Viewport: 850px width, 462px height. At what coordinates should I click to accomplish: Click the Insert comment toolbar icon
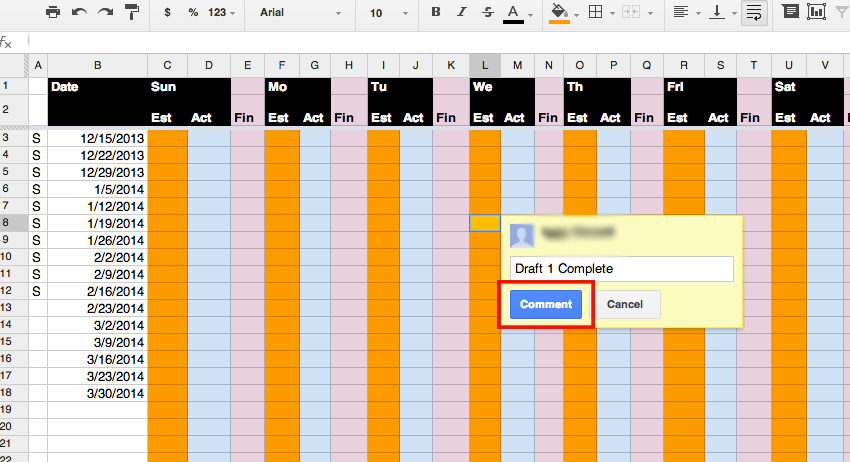pyautogui.click(x=790, y=11)
